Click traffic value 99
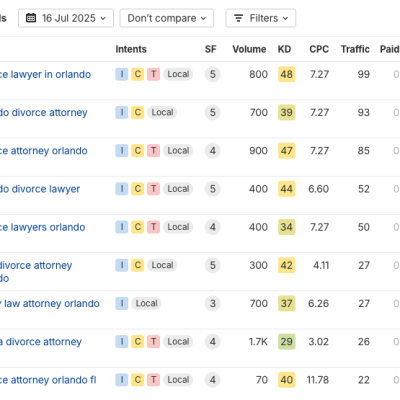The height and width of the screenshot is (400, 400). 364,74
